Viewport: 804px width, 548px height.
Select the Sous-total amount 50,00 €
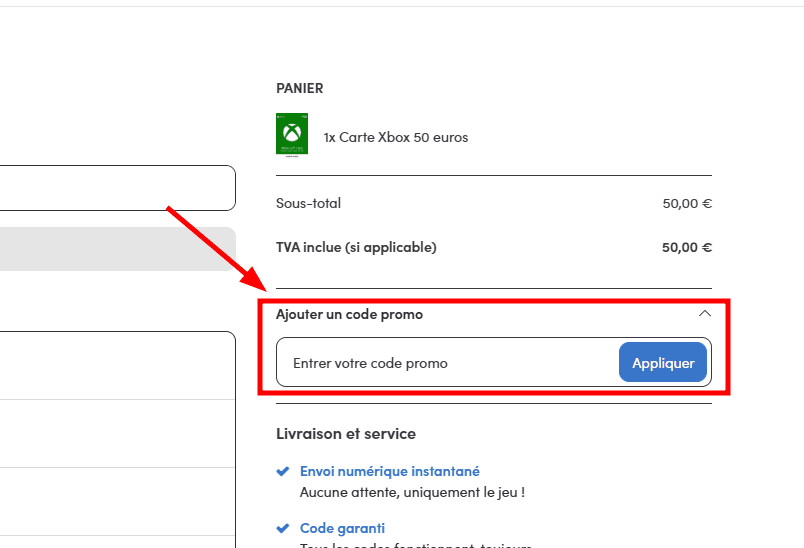click(687, 204)
